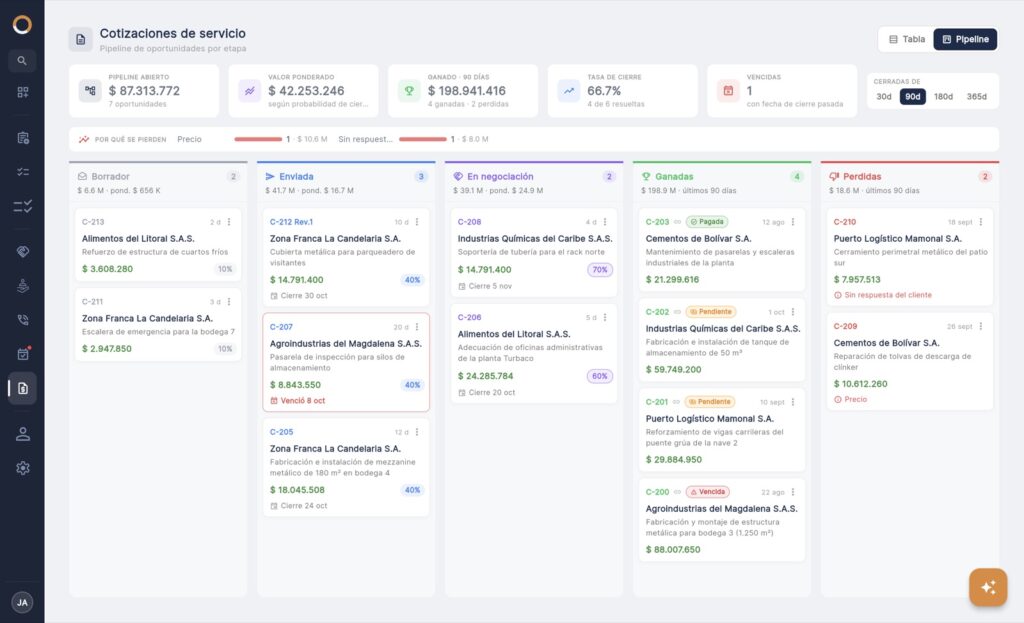Viewport: 1024px width, 623px height.
Task: Open the sidebar calendar icon with red dot
Action: pyautogui.click(x=22, y=353)
